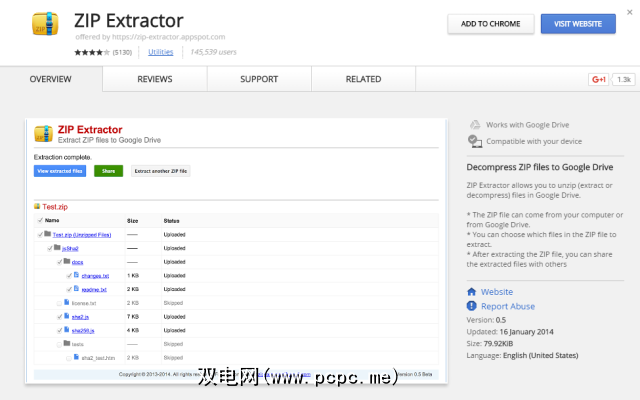
Task: Click the '145,539 users' text
Action: tap(213, 52)
